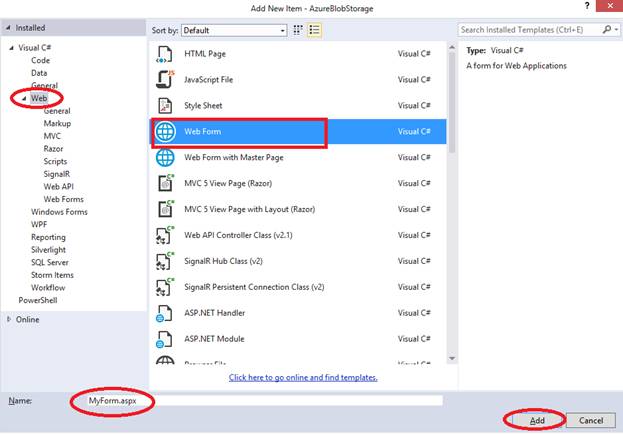This screenshot has width=623, height=434.
Task: Click the Add button
Action: point(537,420)
